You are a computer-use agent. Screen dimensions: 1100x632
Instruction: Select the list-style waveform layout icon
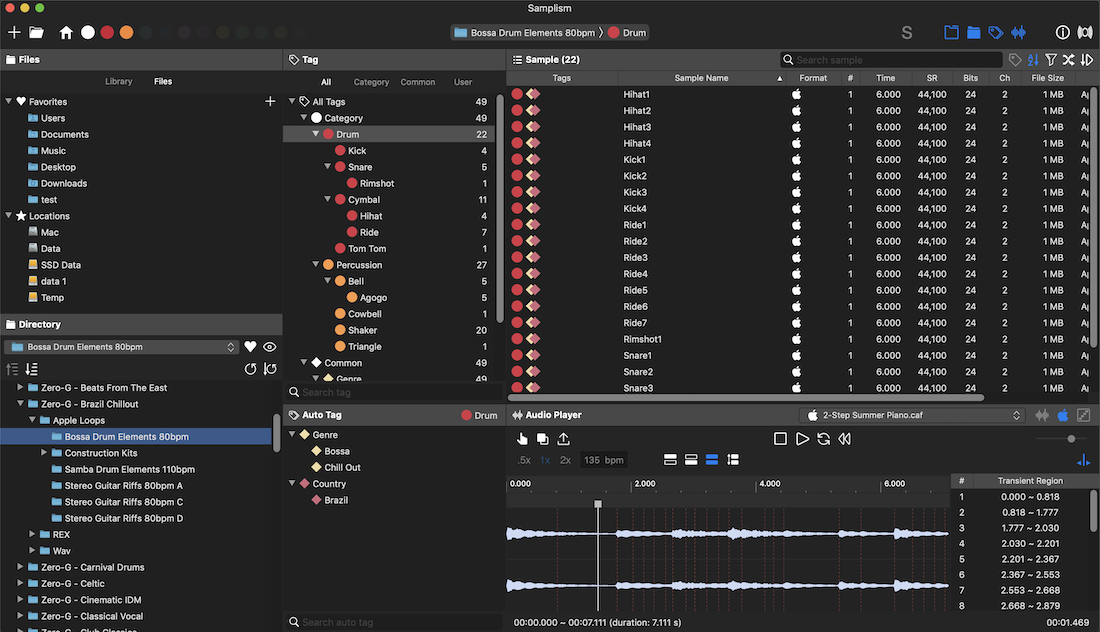click(x=732, y=459)
